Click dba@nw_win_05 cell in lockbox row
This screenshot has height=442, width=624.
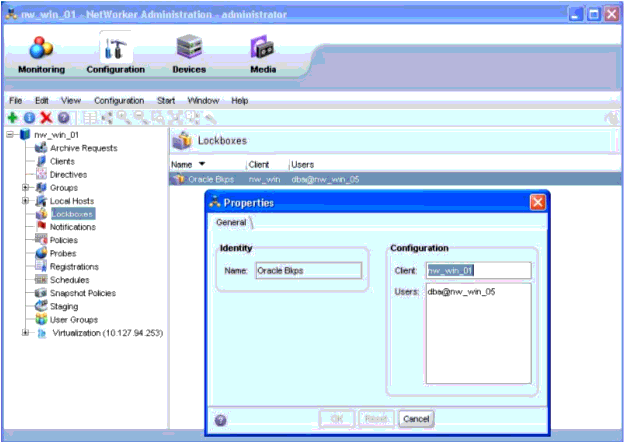pos(326,179)
